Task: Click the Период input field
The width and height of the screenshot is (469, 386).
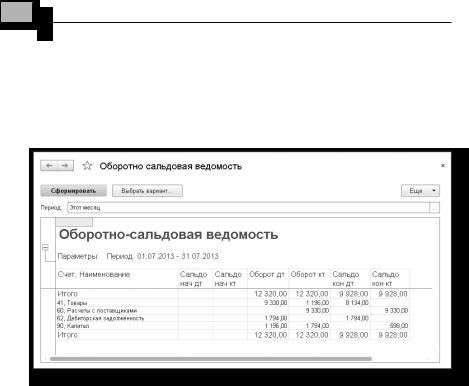Action: tap(248, 208)
